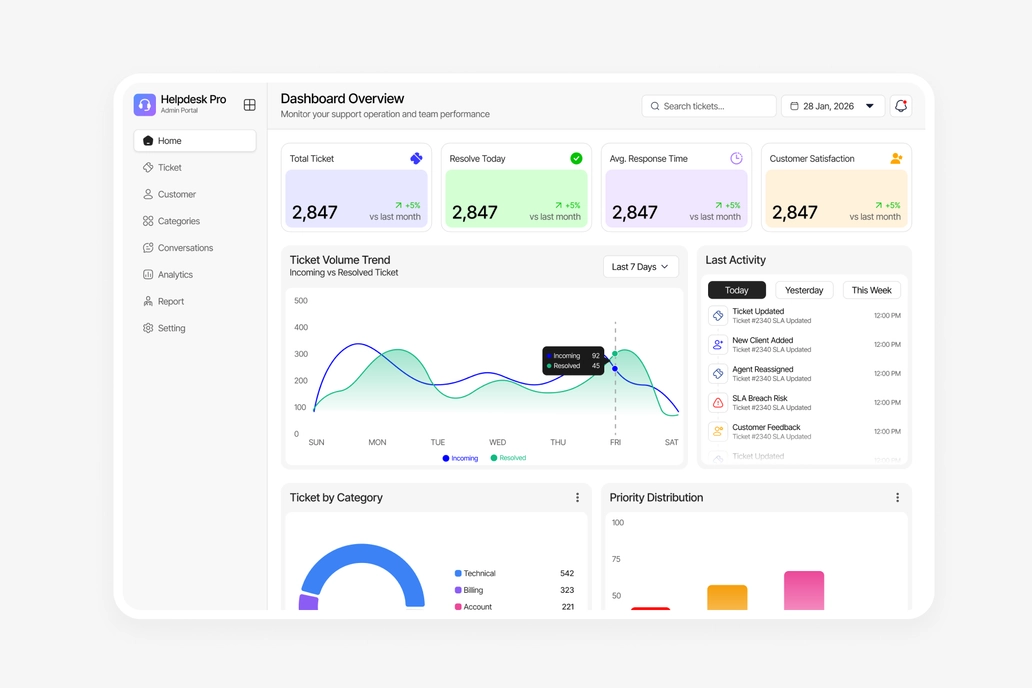Click the Ticket sidebar tag icon

[x=148, y=167]
